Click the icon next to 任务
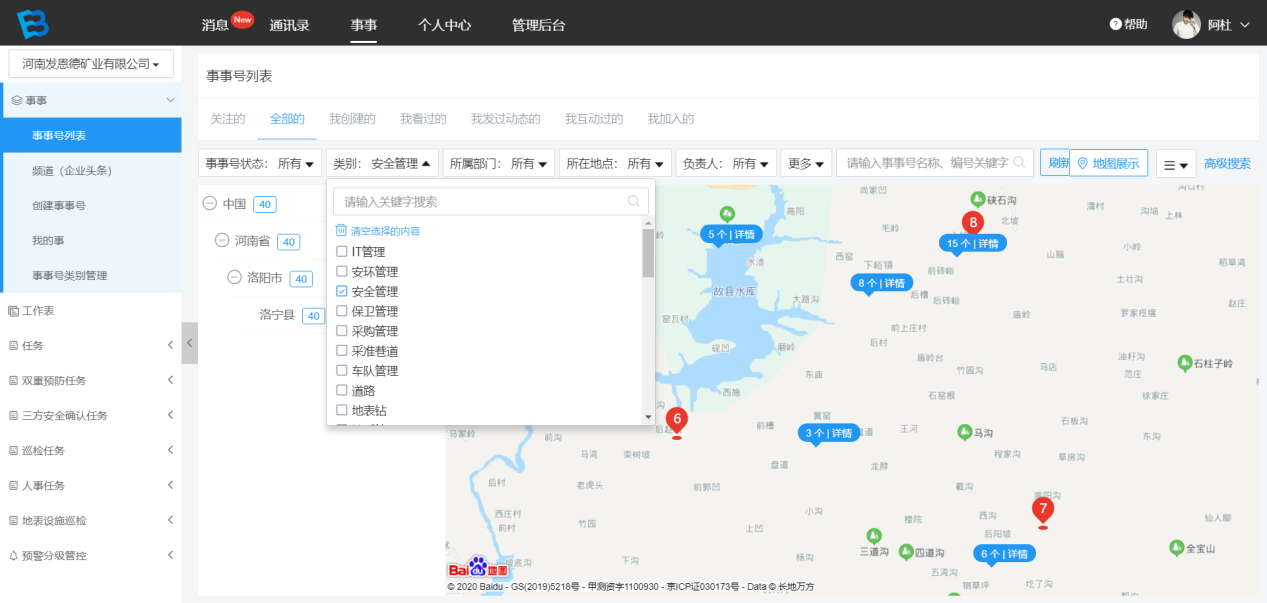 tap(13, 346)
